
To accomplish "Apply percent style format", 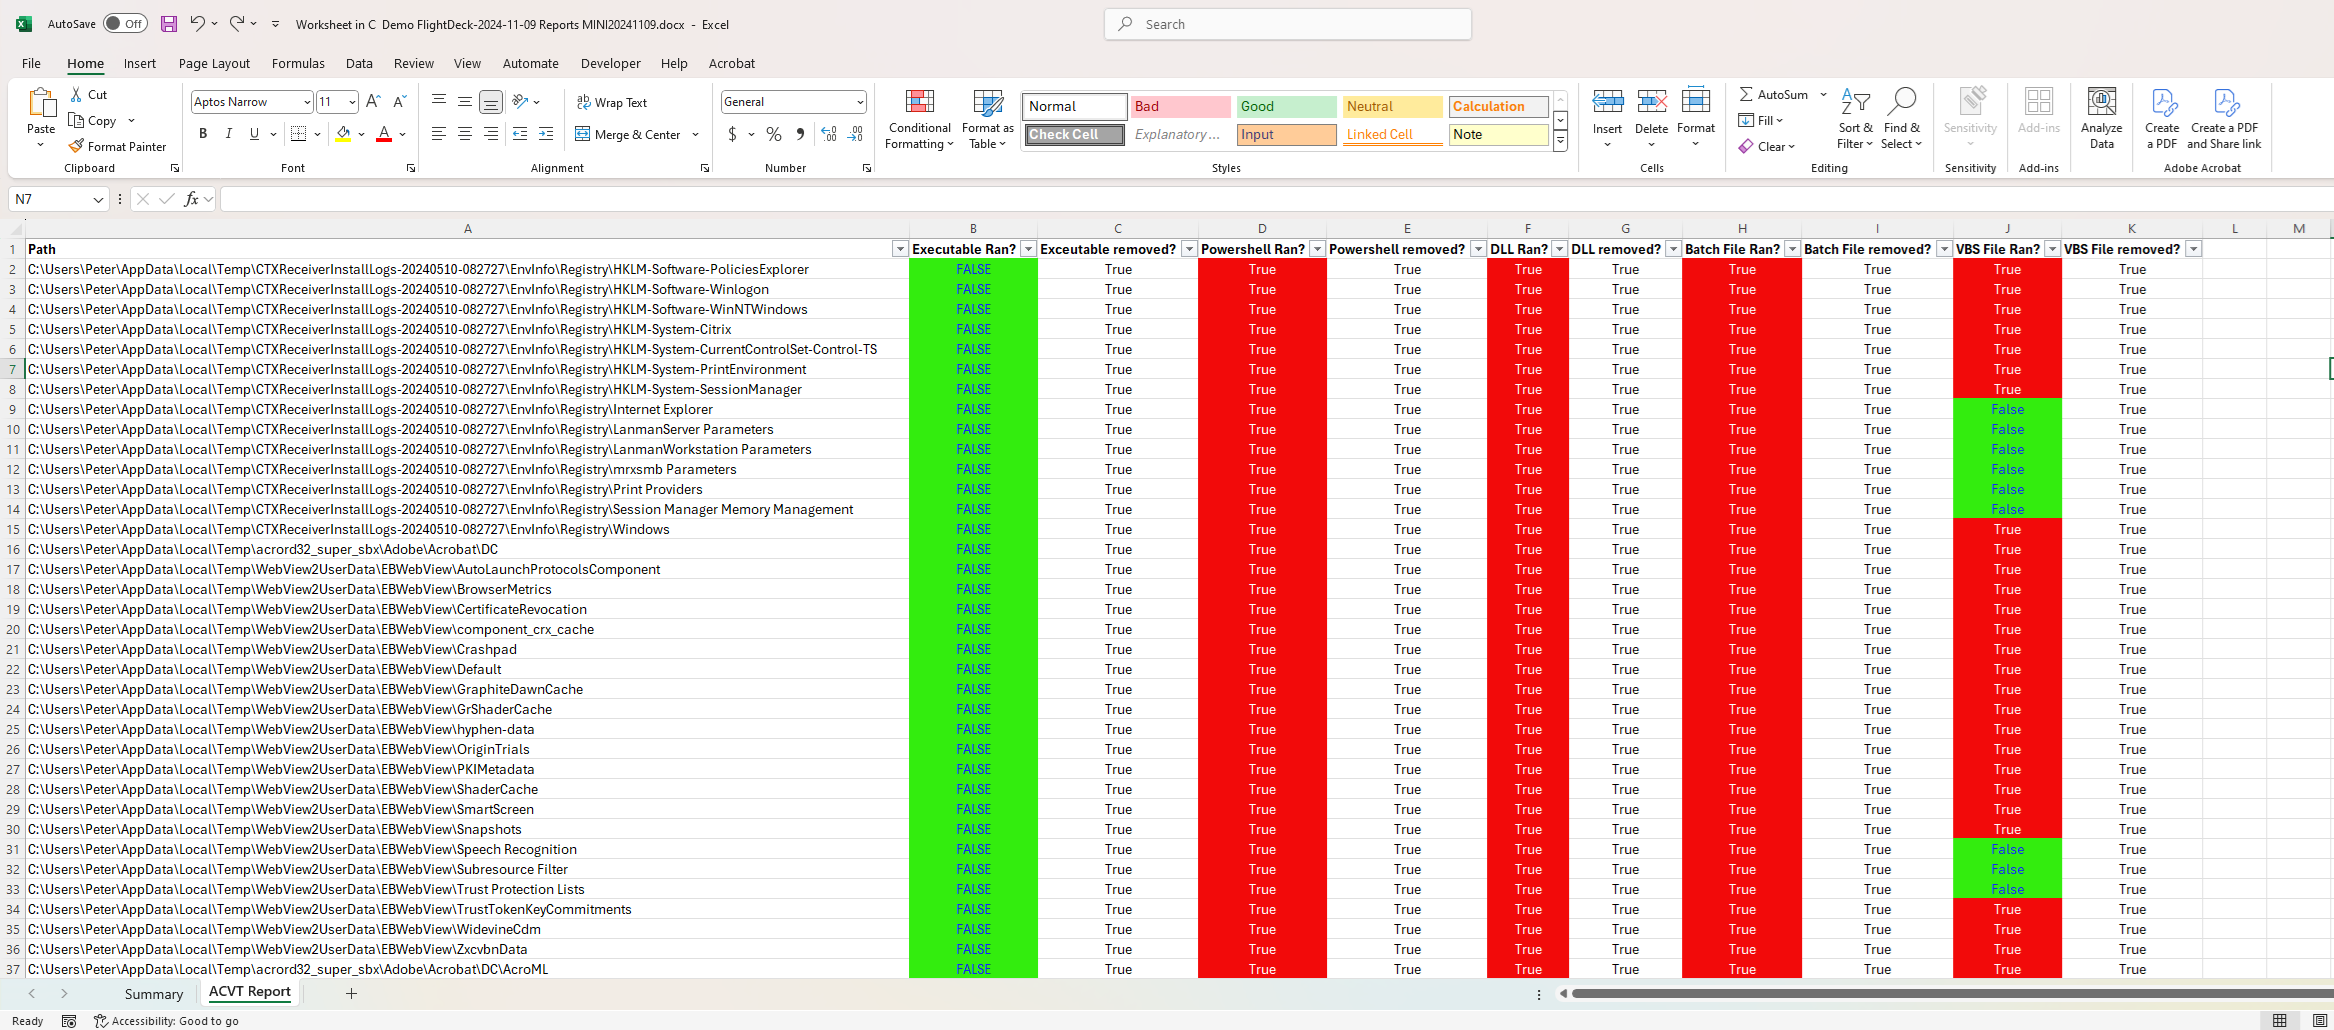I will 773,134.
